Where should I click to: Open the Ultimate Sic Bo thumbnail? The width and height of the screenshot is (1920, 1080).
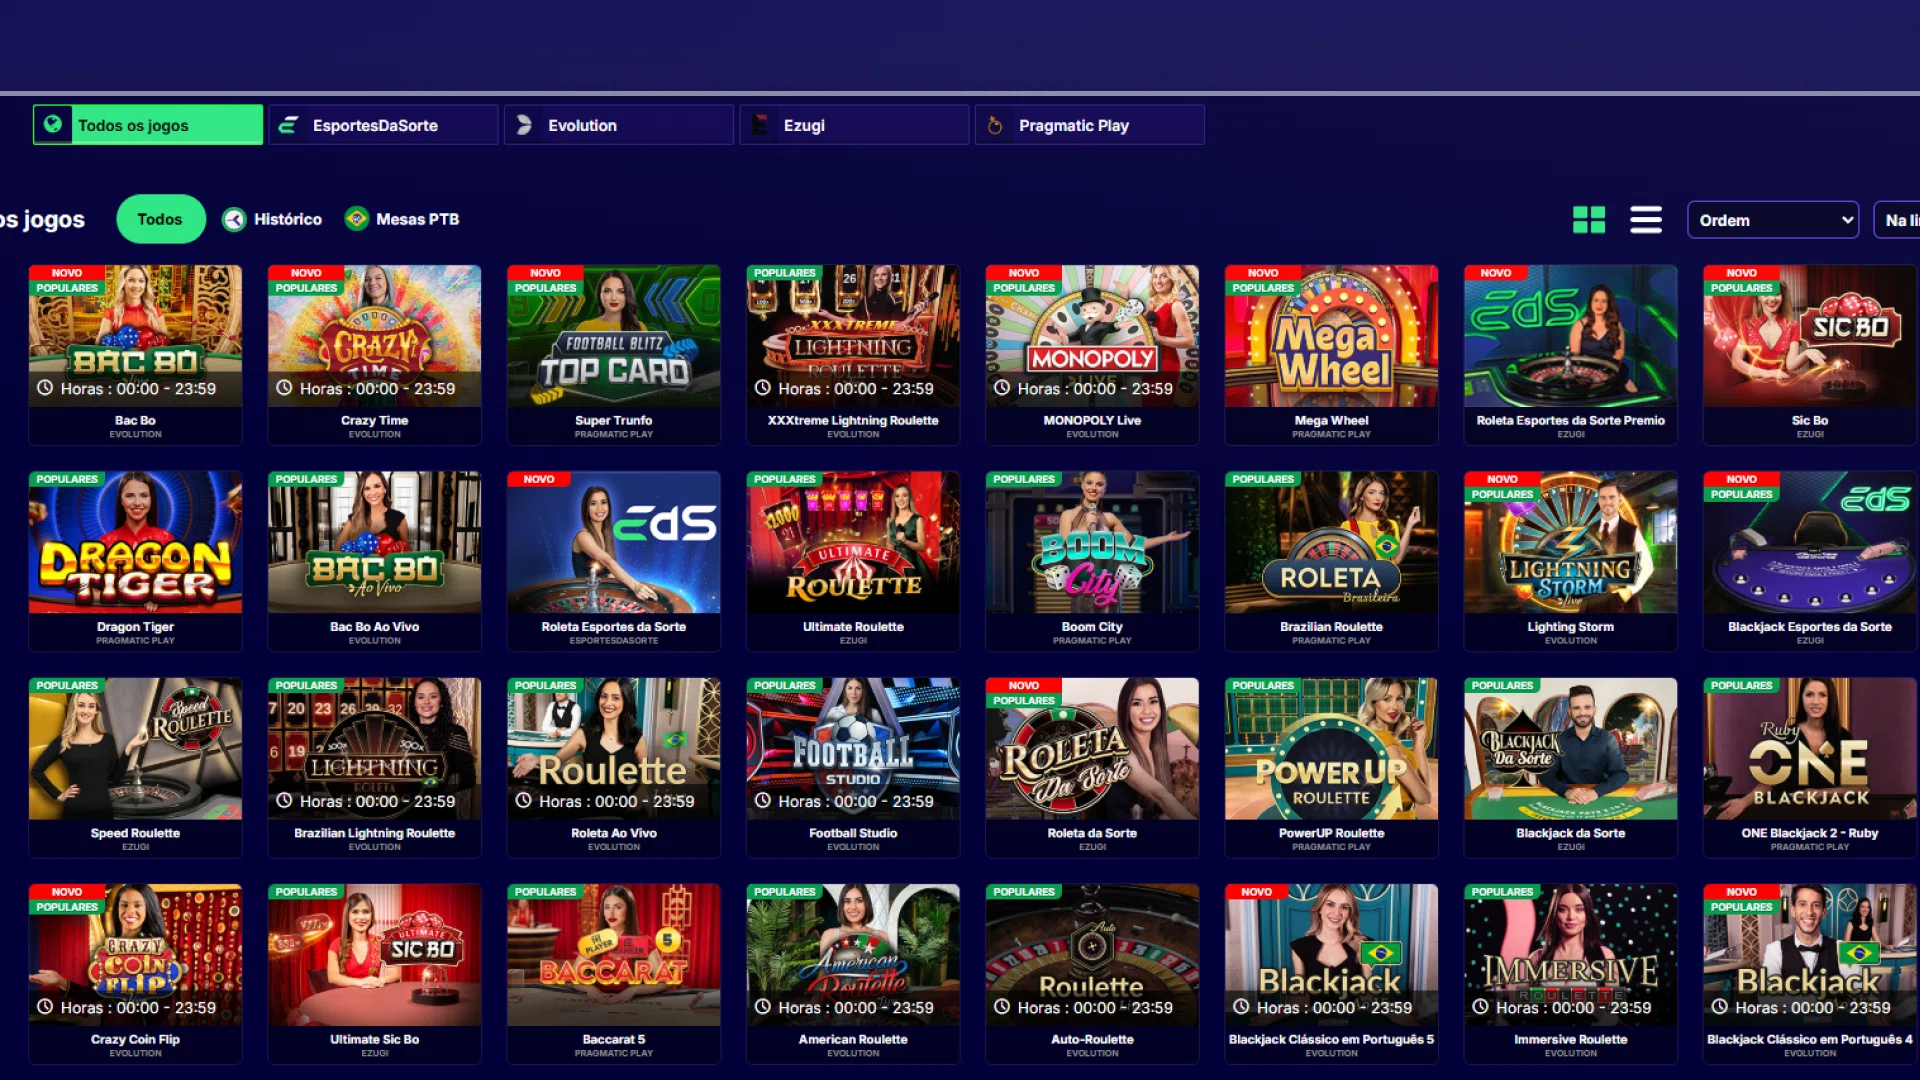click(374, 955)
